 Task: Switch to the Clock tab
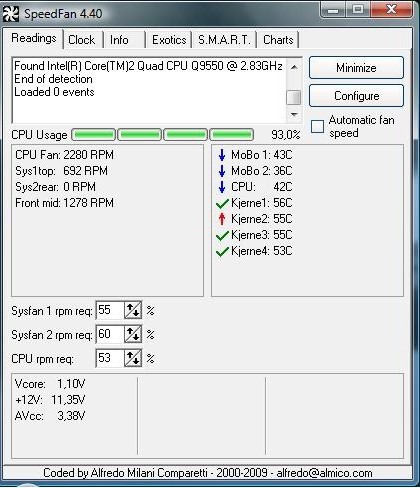coord(82,40)
